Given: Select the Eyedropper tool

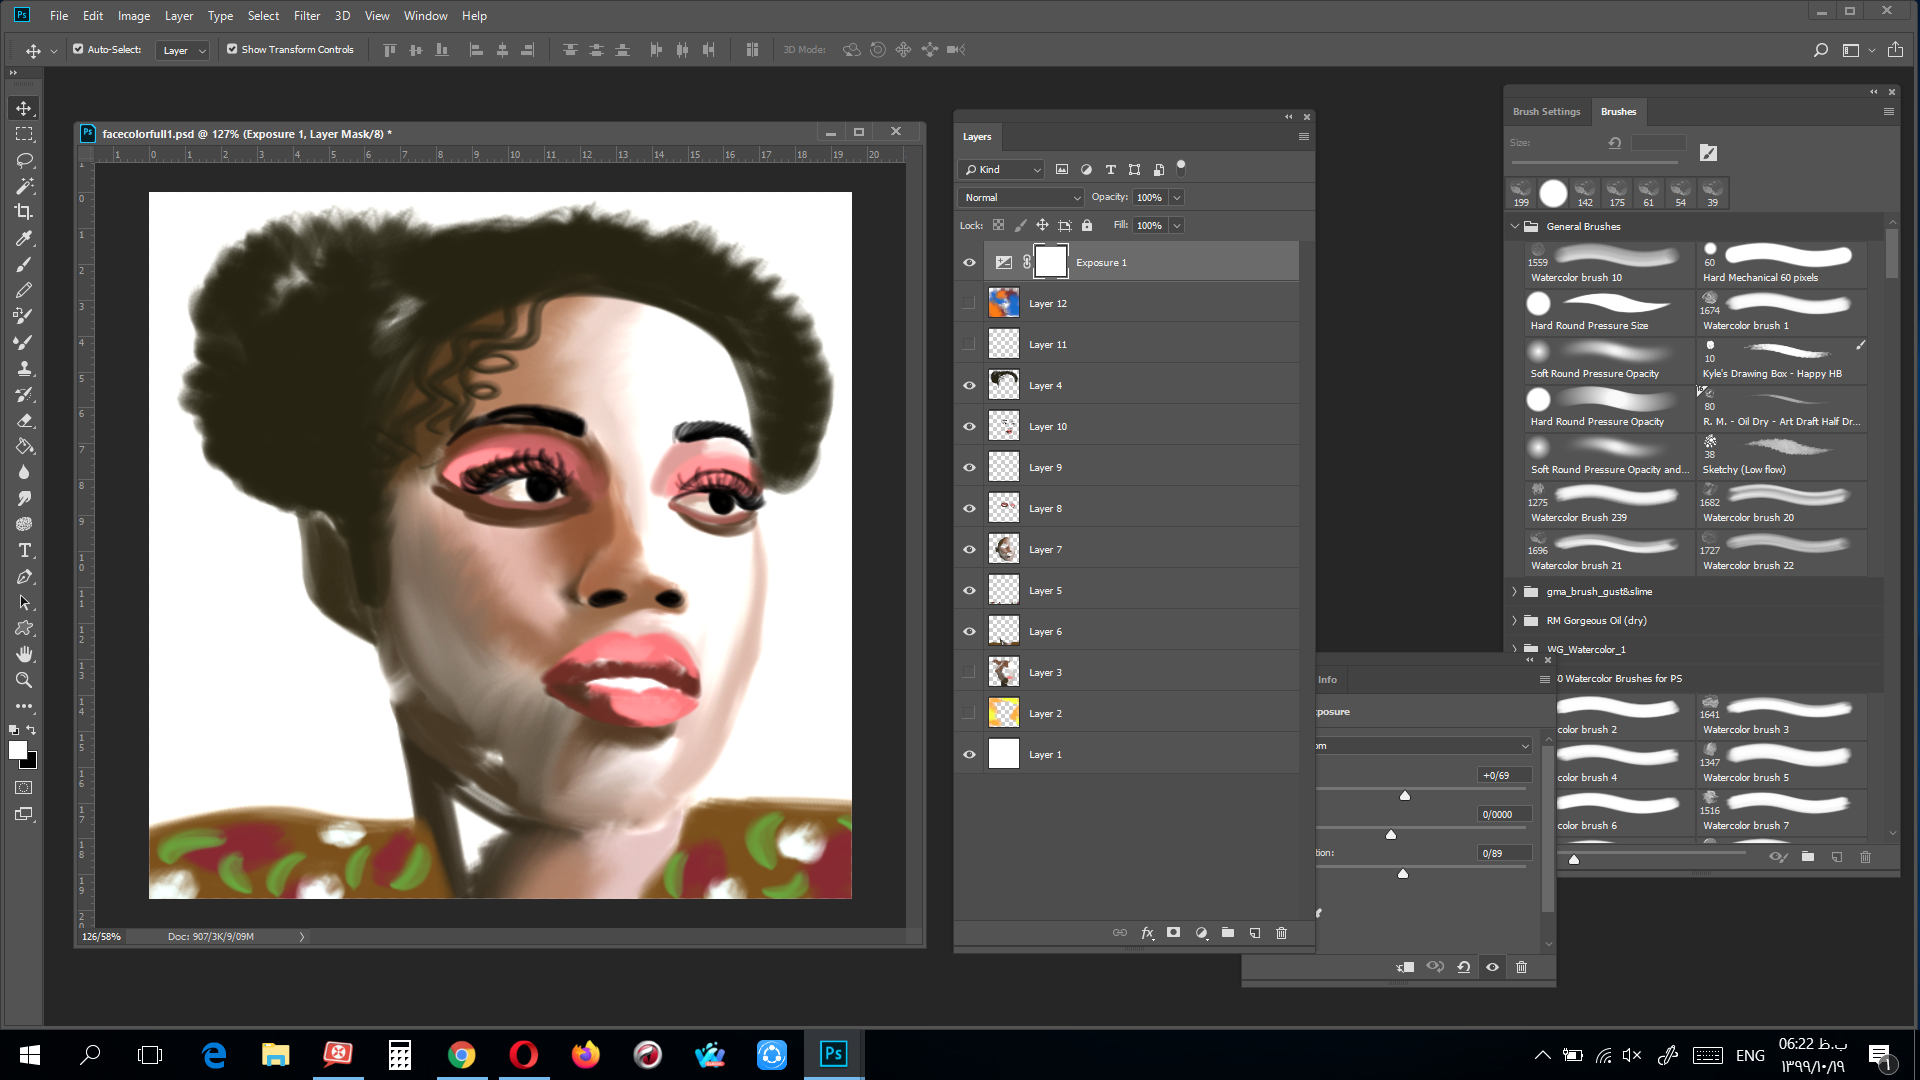Looking at the screenshot, I should [x=24, y=238].
